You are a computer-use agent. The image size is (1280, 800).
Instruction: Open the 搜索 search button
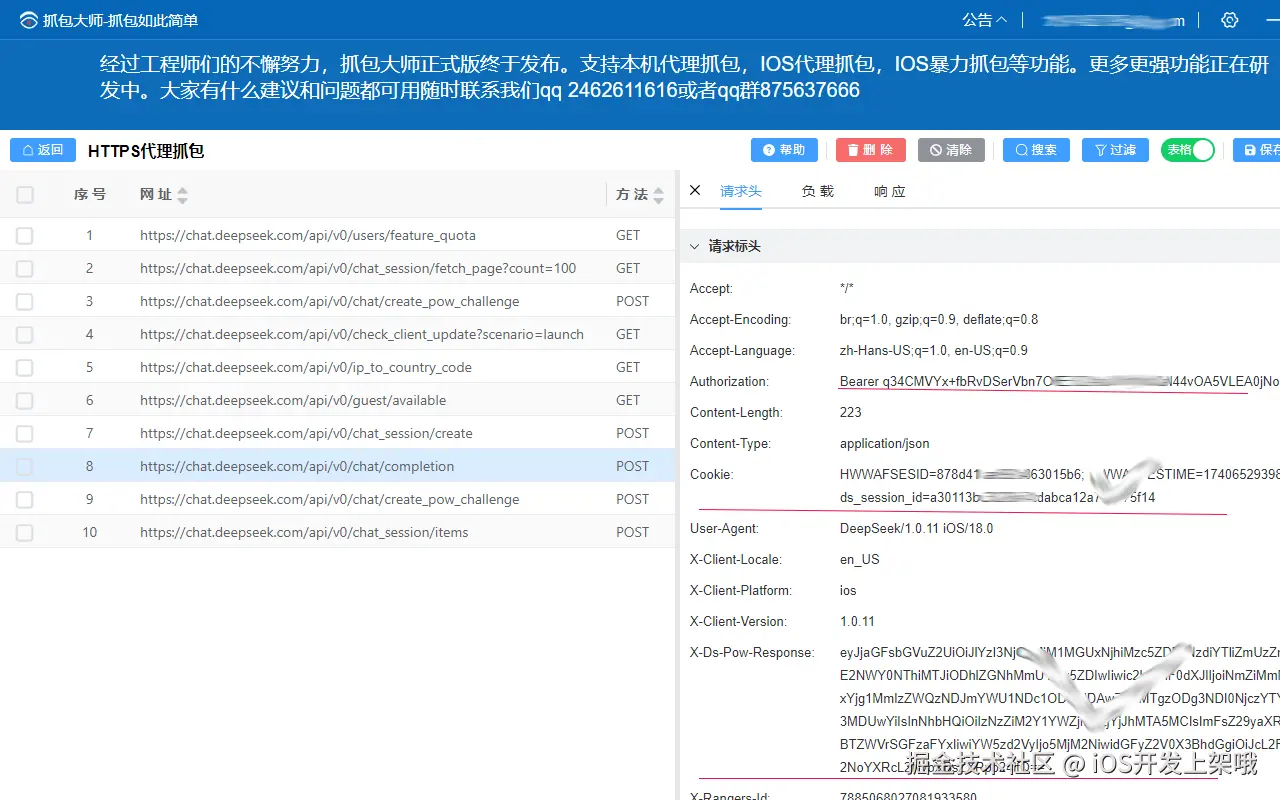tap(1036, 150)
